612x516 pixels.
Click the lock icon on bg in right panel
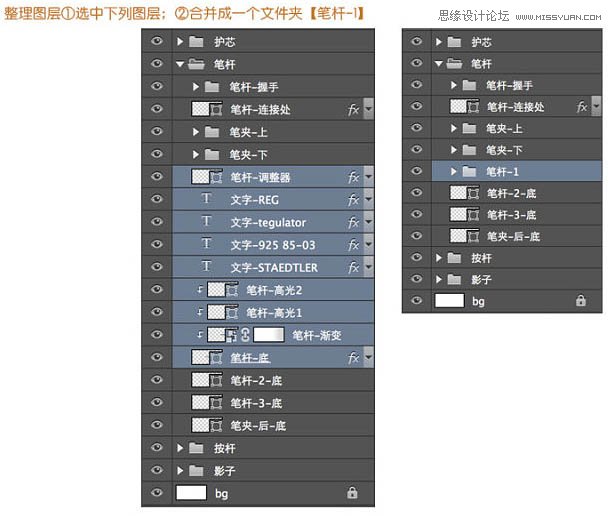click(x=581, y=301)
